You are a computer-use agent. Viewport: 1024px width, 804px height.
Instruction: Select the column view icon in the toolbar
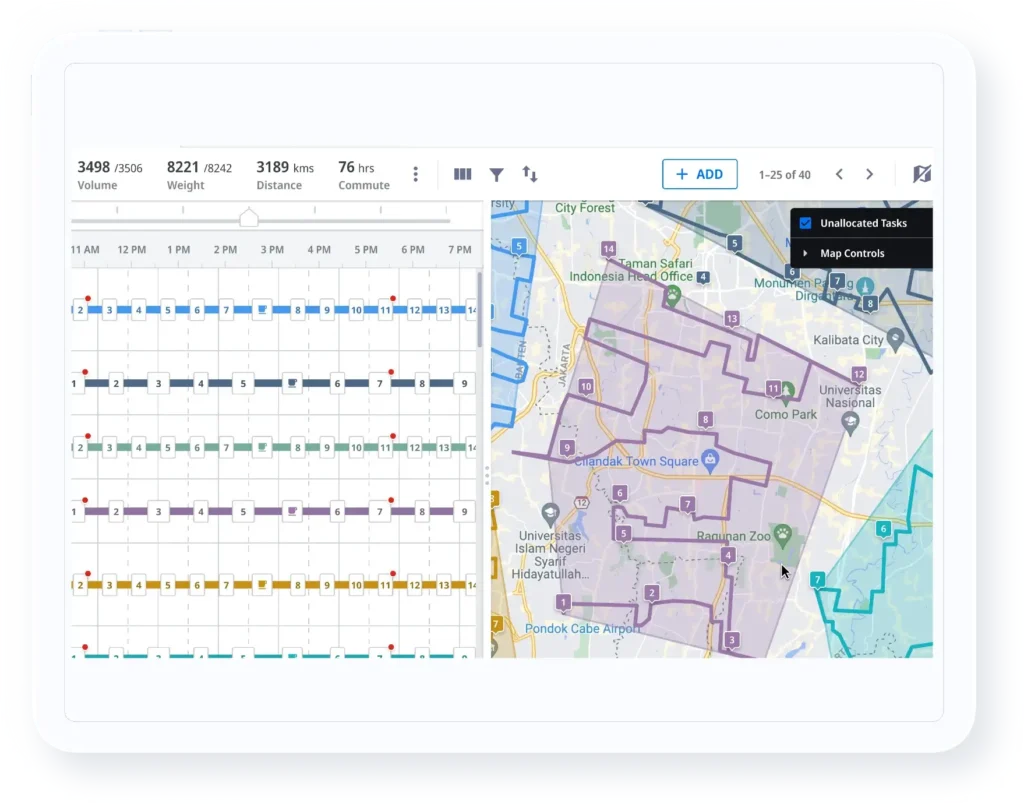pyautogui.click(x=462, y=173)
